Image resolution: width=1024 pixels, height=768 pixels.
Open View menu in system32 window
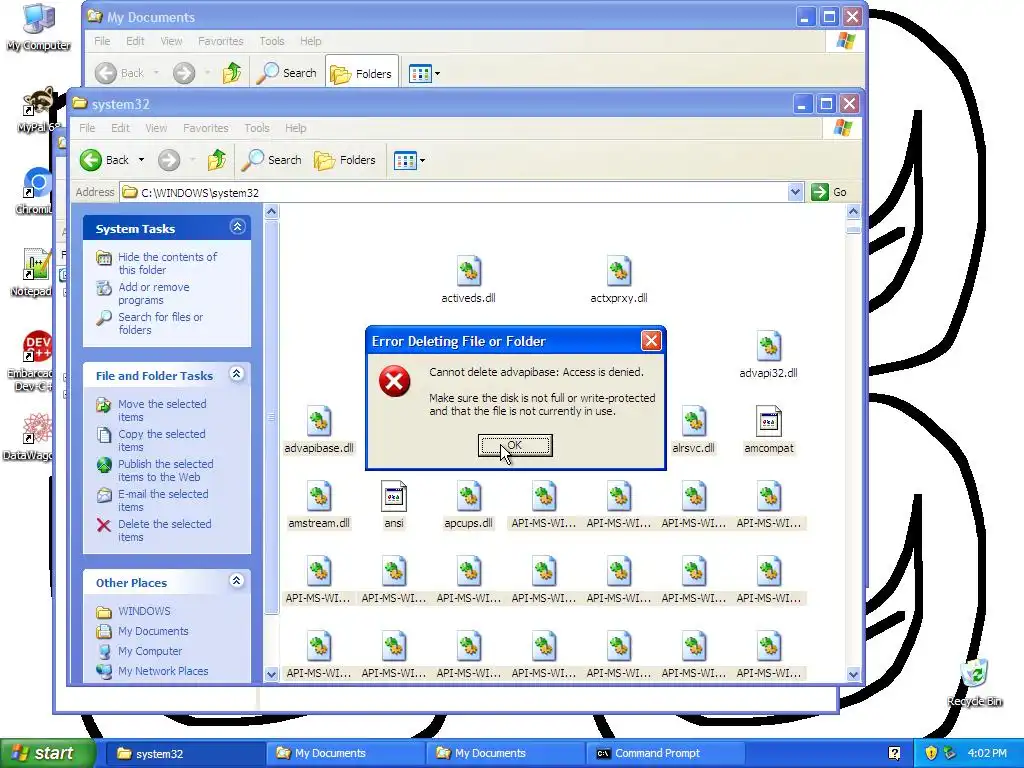point(156,128)
